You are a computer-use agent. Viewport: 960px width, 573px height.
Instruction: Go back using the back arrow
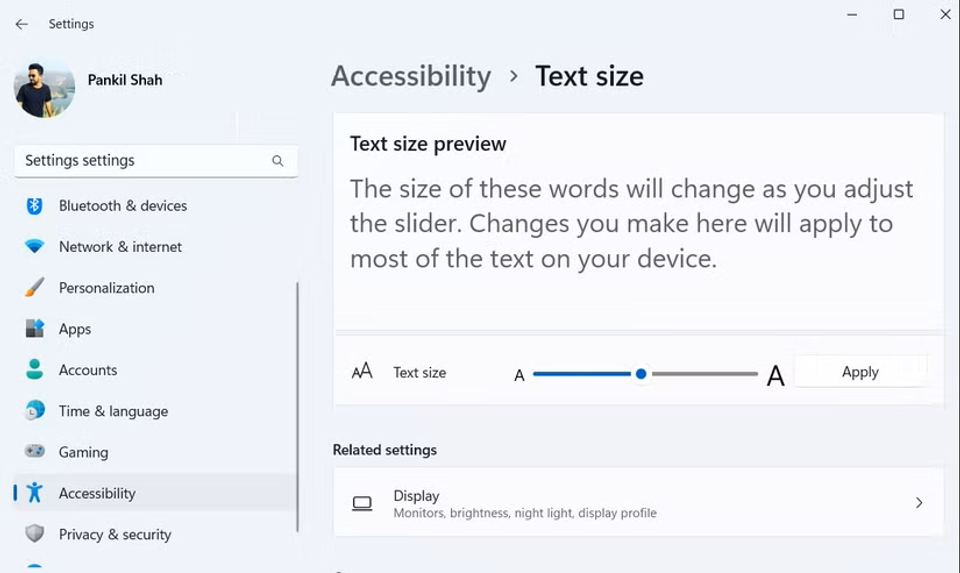coord(21,24)
